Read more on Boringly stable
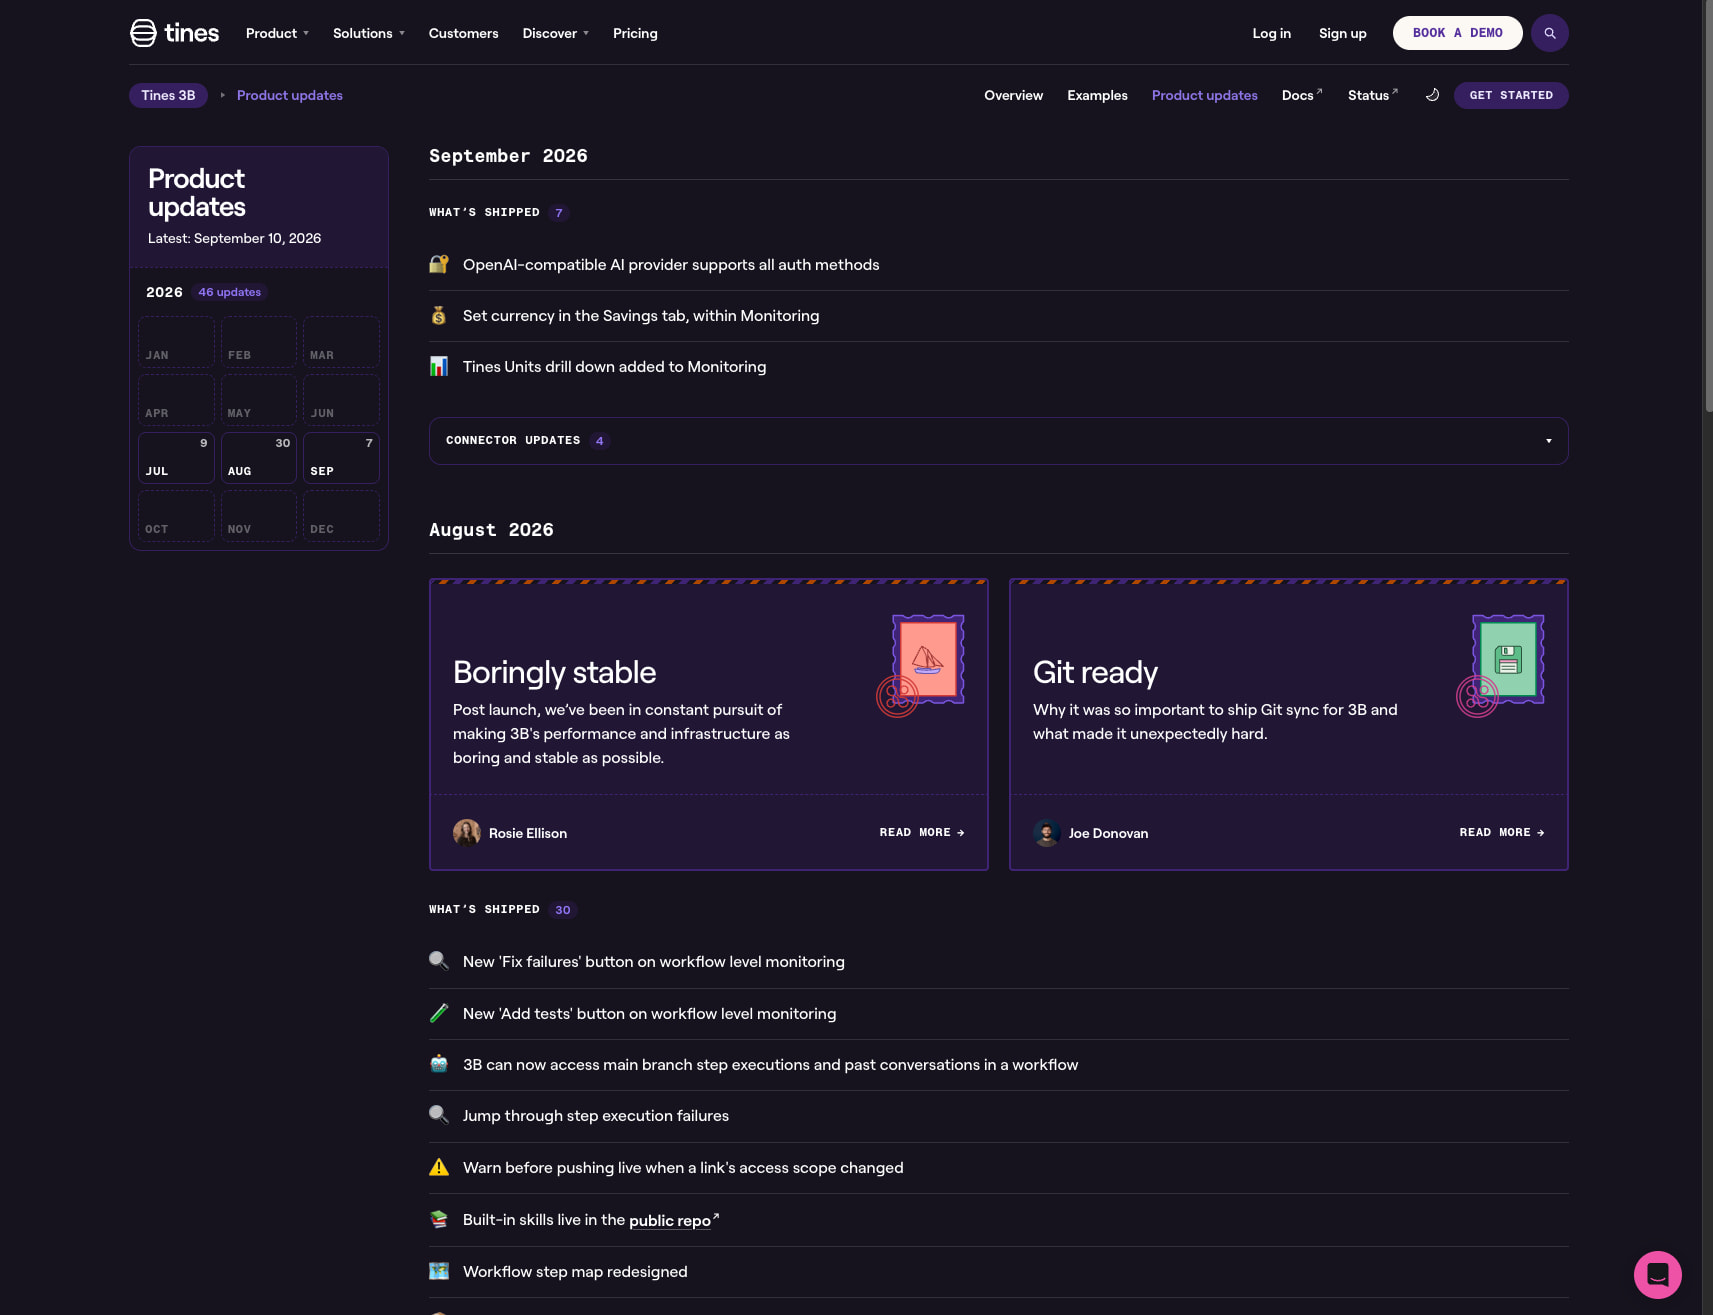Image resolution: width=1713 pixels, height=1315 pixels. coord(922,832)
